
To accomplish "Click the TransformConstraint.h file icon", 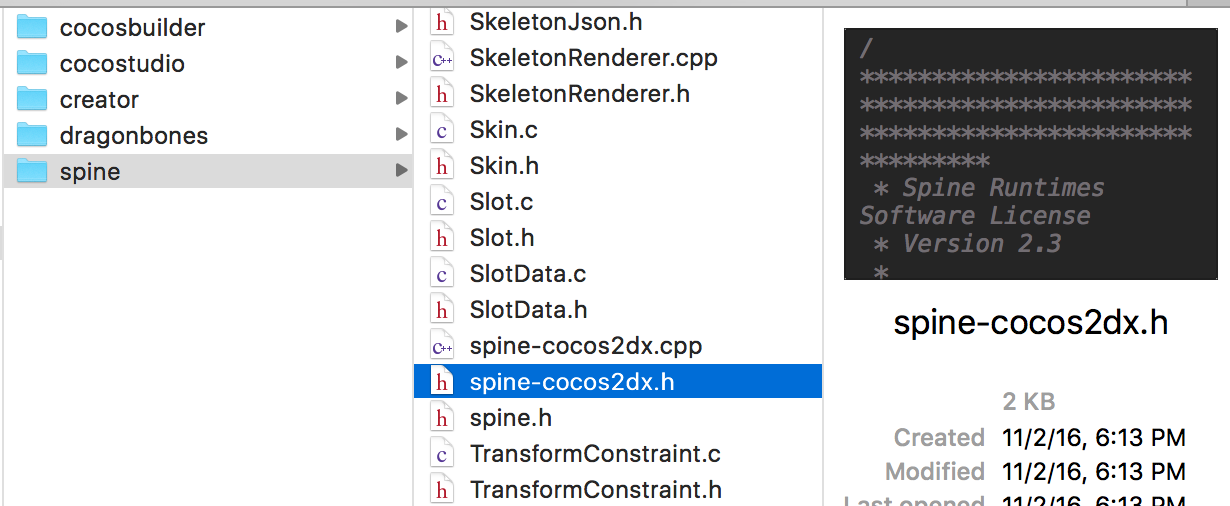I will tap(441, 490).
